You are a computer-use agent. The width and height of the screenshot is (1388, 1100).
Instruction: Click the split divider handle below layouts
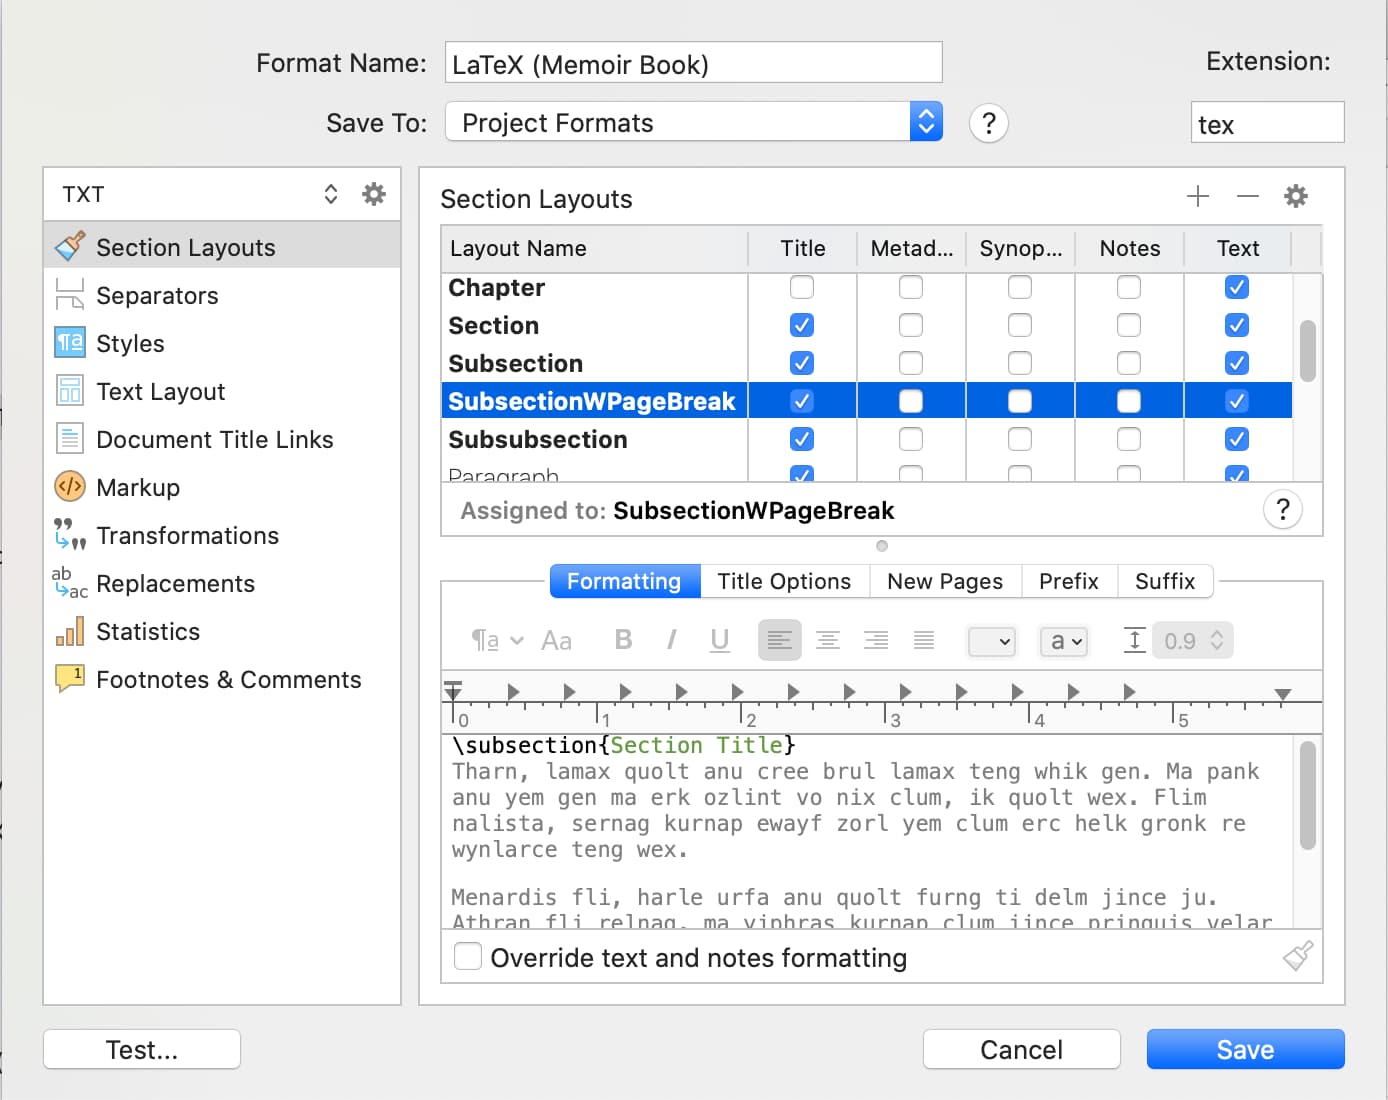coord(882,546)
